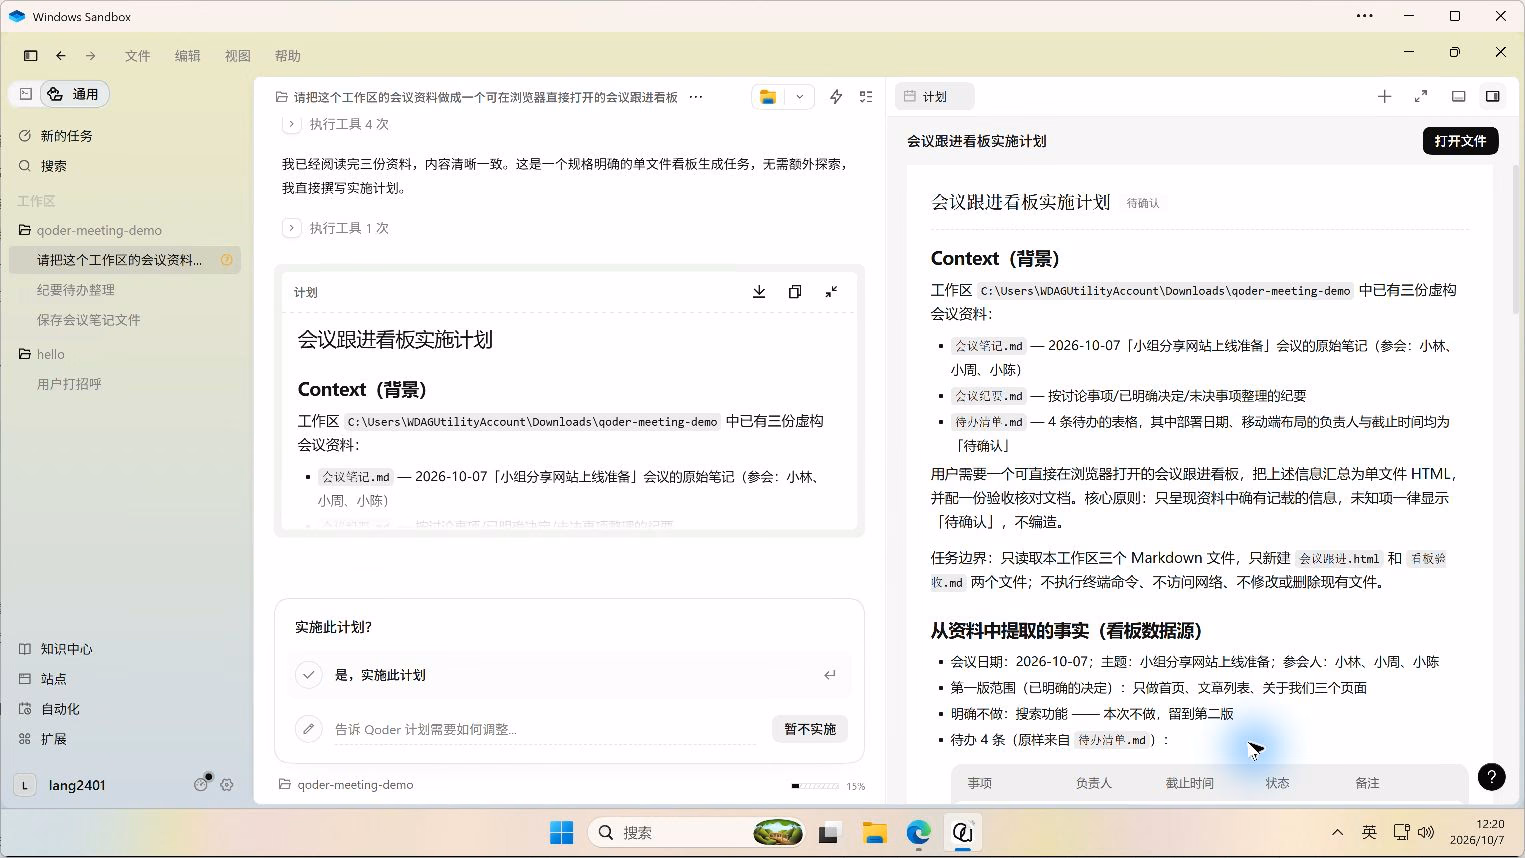
Task: Add a new tab with the plus icon
Action: point(1384,97)
